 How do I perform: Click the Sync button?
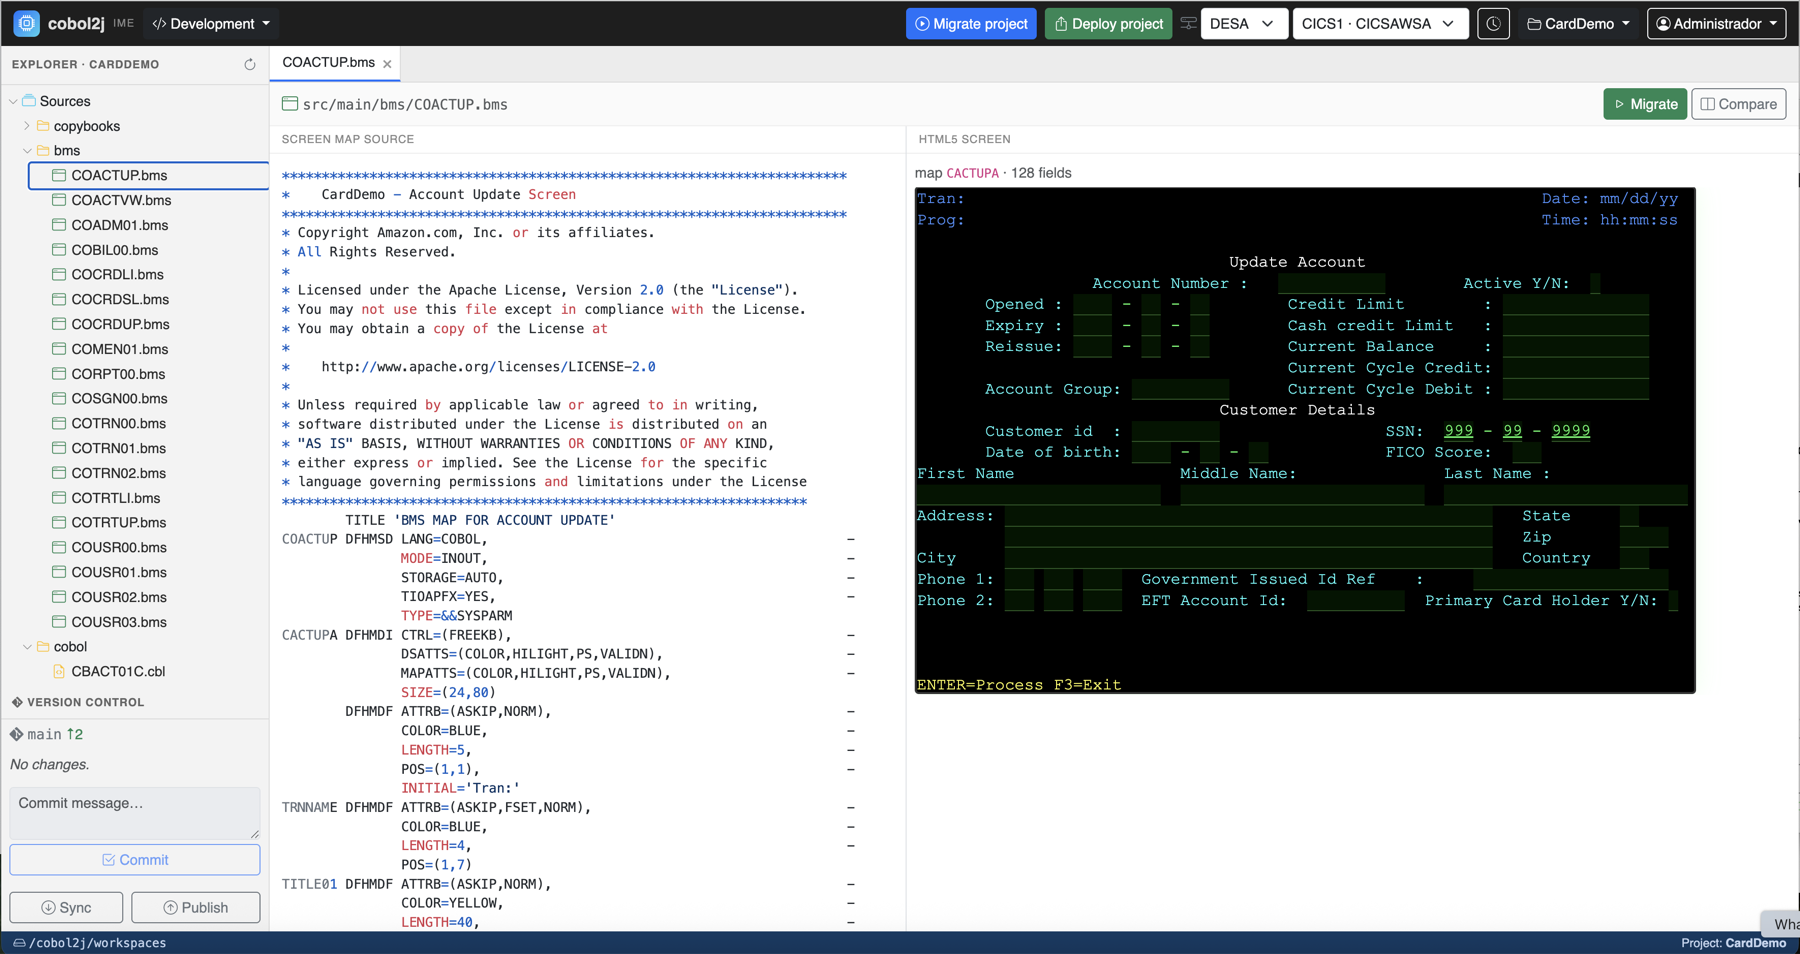click(x=66, y=908)
